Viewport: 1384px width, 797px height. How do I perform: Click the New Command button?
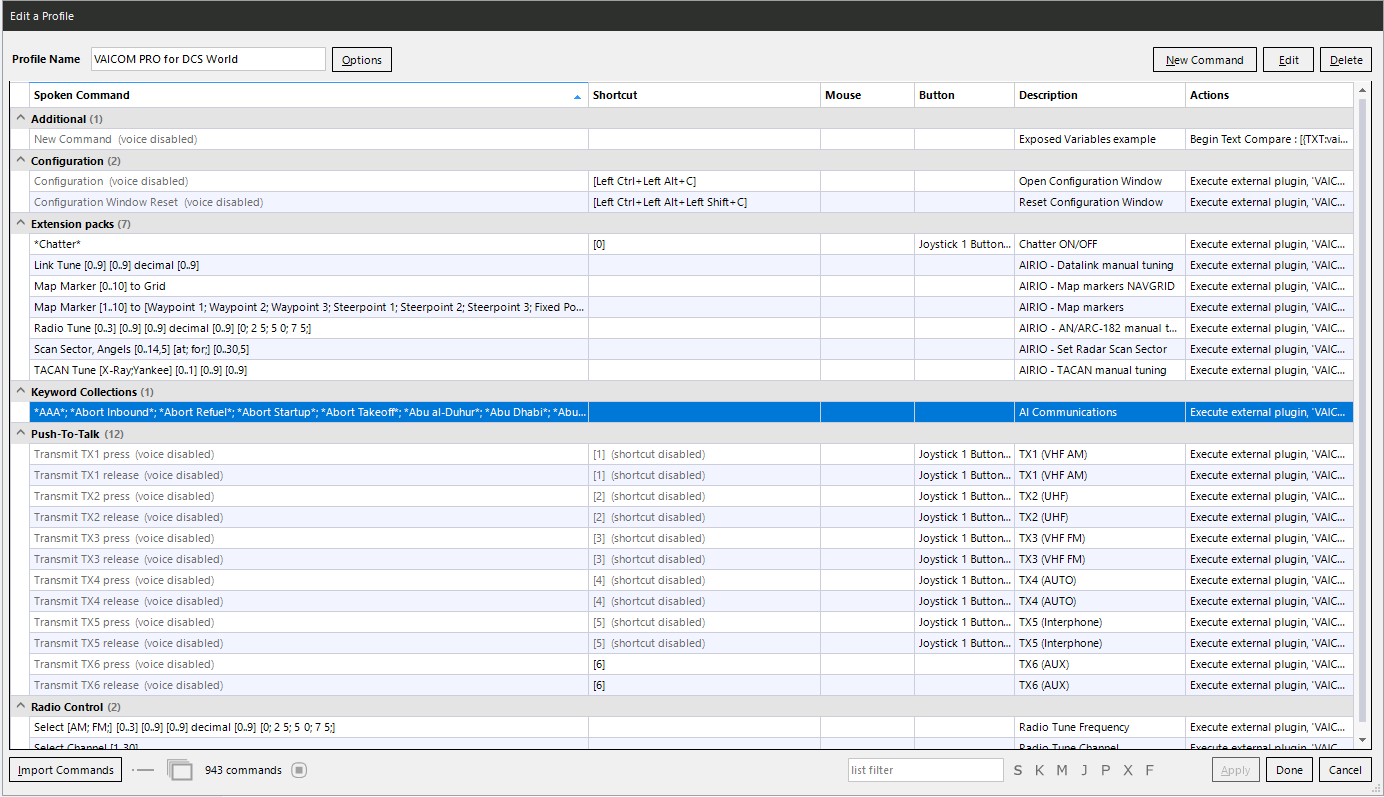click(1204, 60)
